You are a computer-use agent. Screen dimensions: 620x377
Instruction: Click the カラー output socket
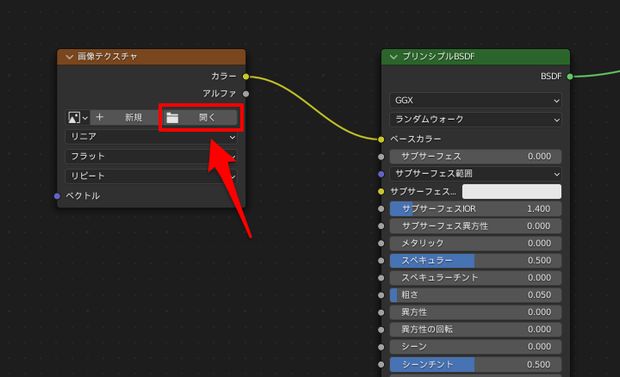pos(246,77)
